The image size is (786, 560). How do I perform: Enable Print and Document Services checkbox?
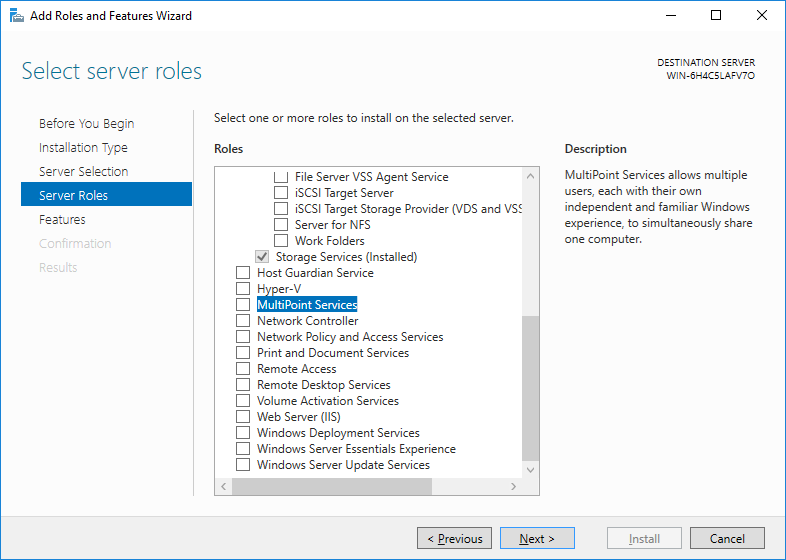243,353
